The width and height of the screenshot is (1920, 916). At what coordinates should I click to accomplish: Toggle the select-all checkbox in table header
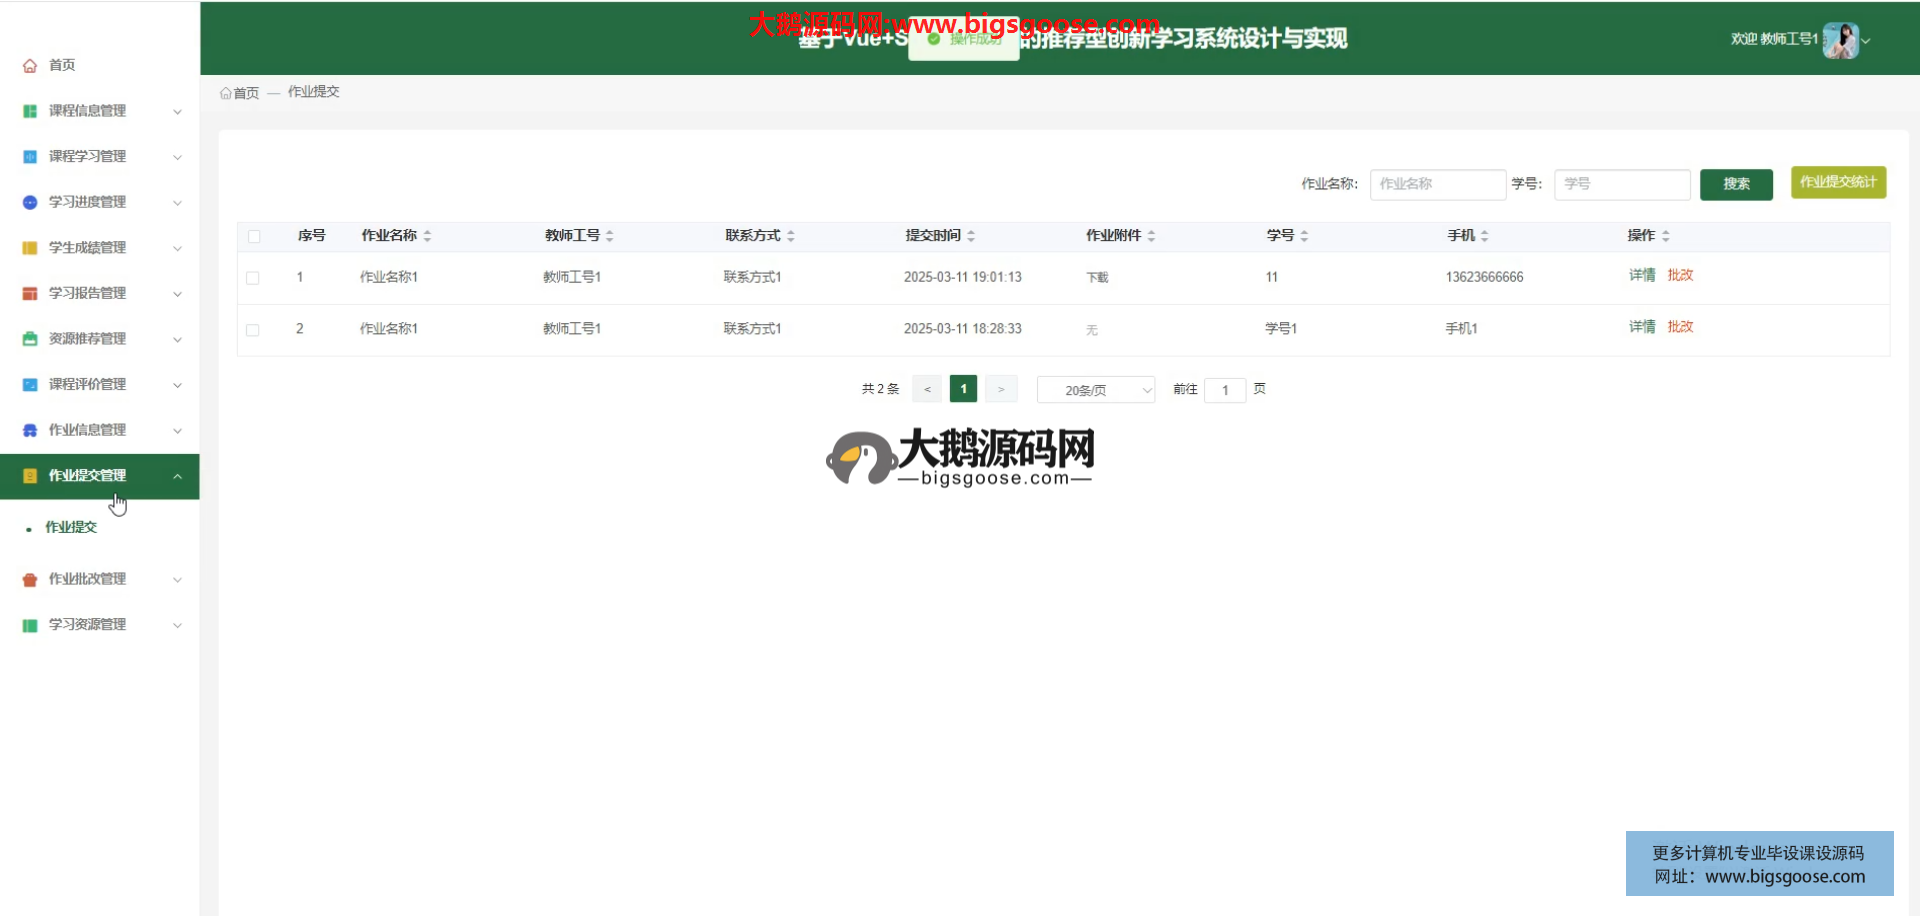(x=254, y=237)
